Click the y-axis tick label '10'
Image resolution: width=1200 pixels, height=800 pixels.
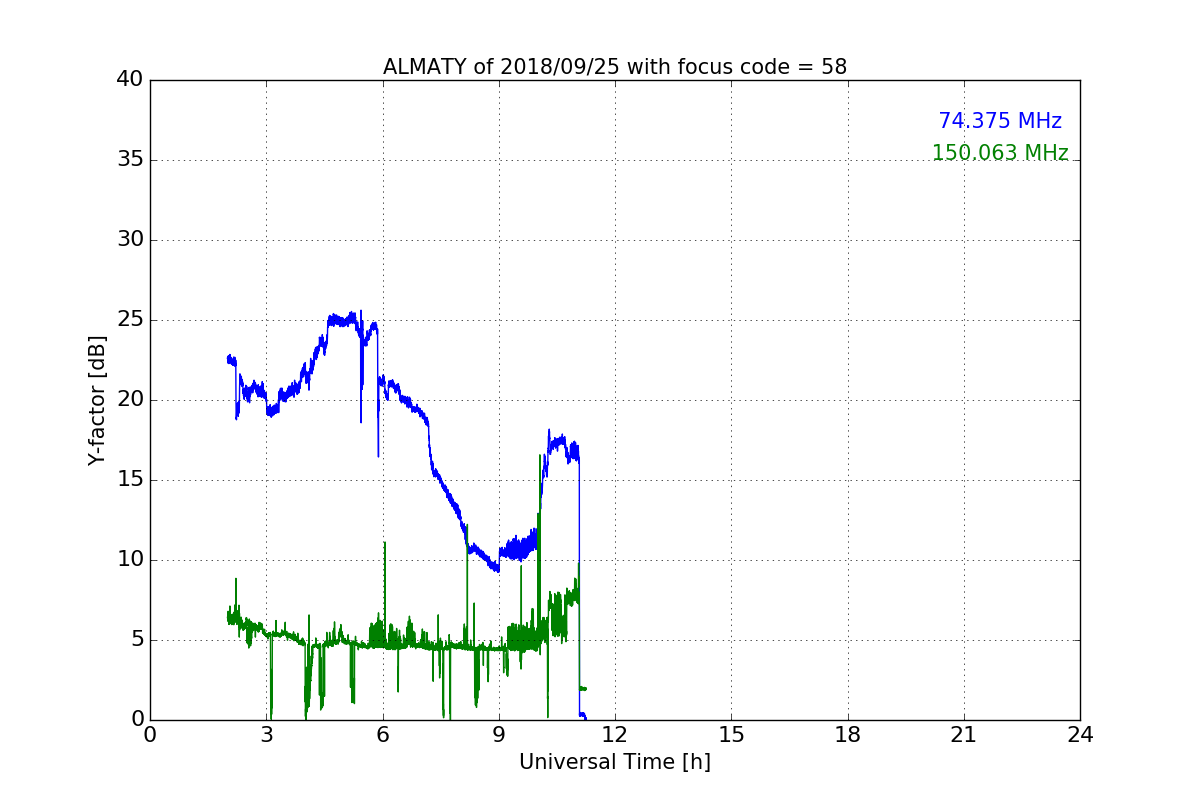click(130, 560)
